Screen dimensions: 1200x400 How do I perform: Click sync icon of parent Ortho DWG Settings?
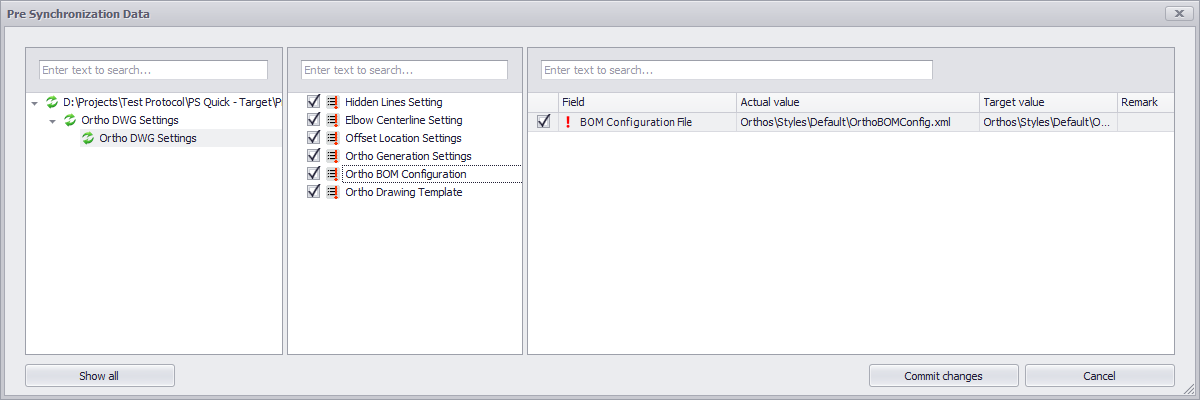coord(70,120)
